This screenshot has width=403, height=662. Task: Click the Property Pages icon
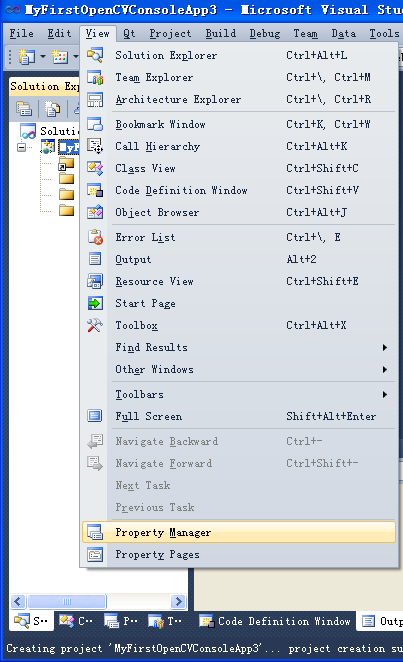(95, 554)
